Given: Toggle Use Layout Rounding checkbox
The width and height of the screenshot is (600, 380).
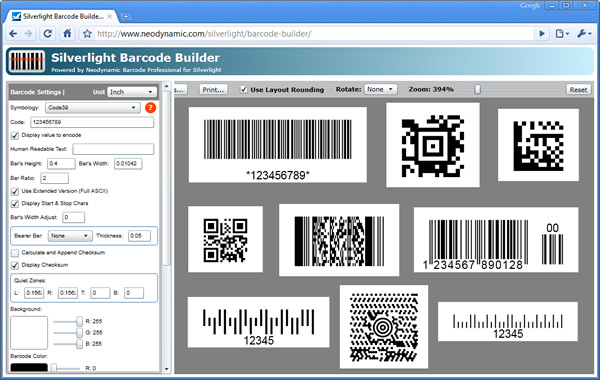Looking at the screenshot, I should click(x=244, y=90).
